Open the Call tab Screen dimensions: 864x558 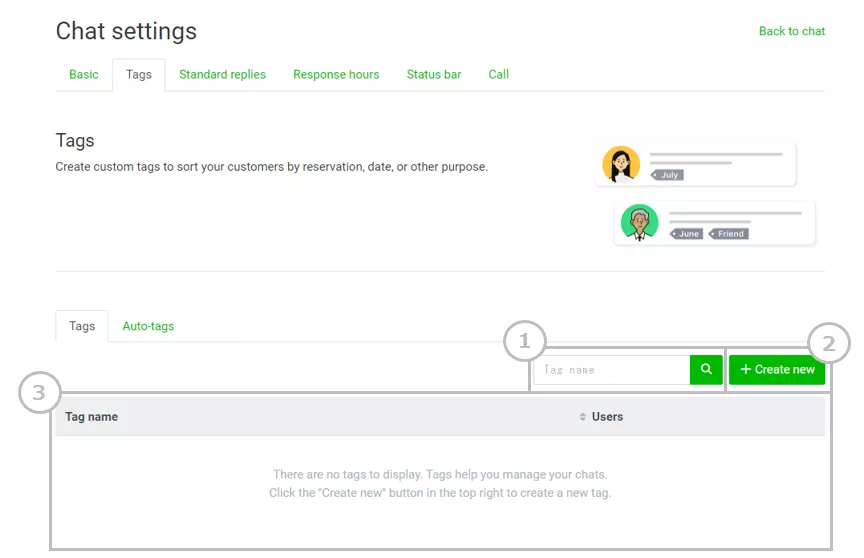[x=499, y=74]
